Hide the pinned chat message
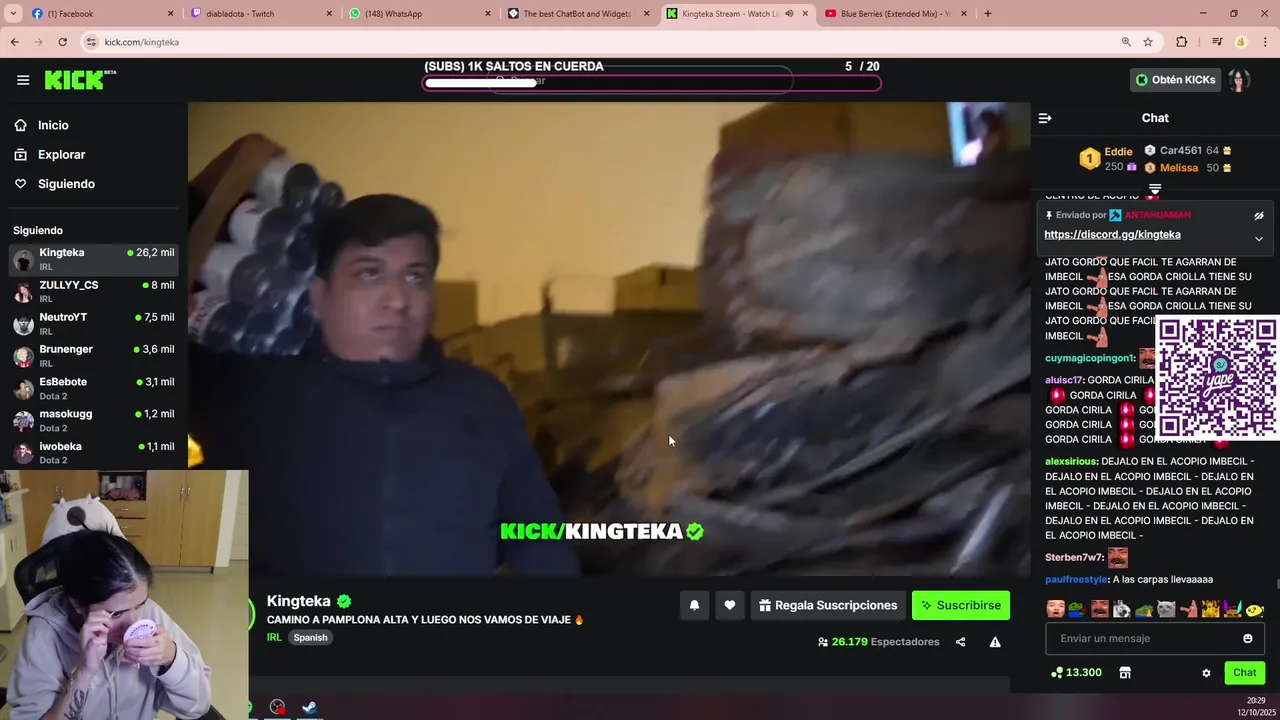This screenshot has height=720, width=1280. click(1259, 215)
